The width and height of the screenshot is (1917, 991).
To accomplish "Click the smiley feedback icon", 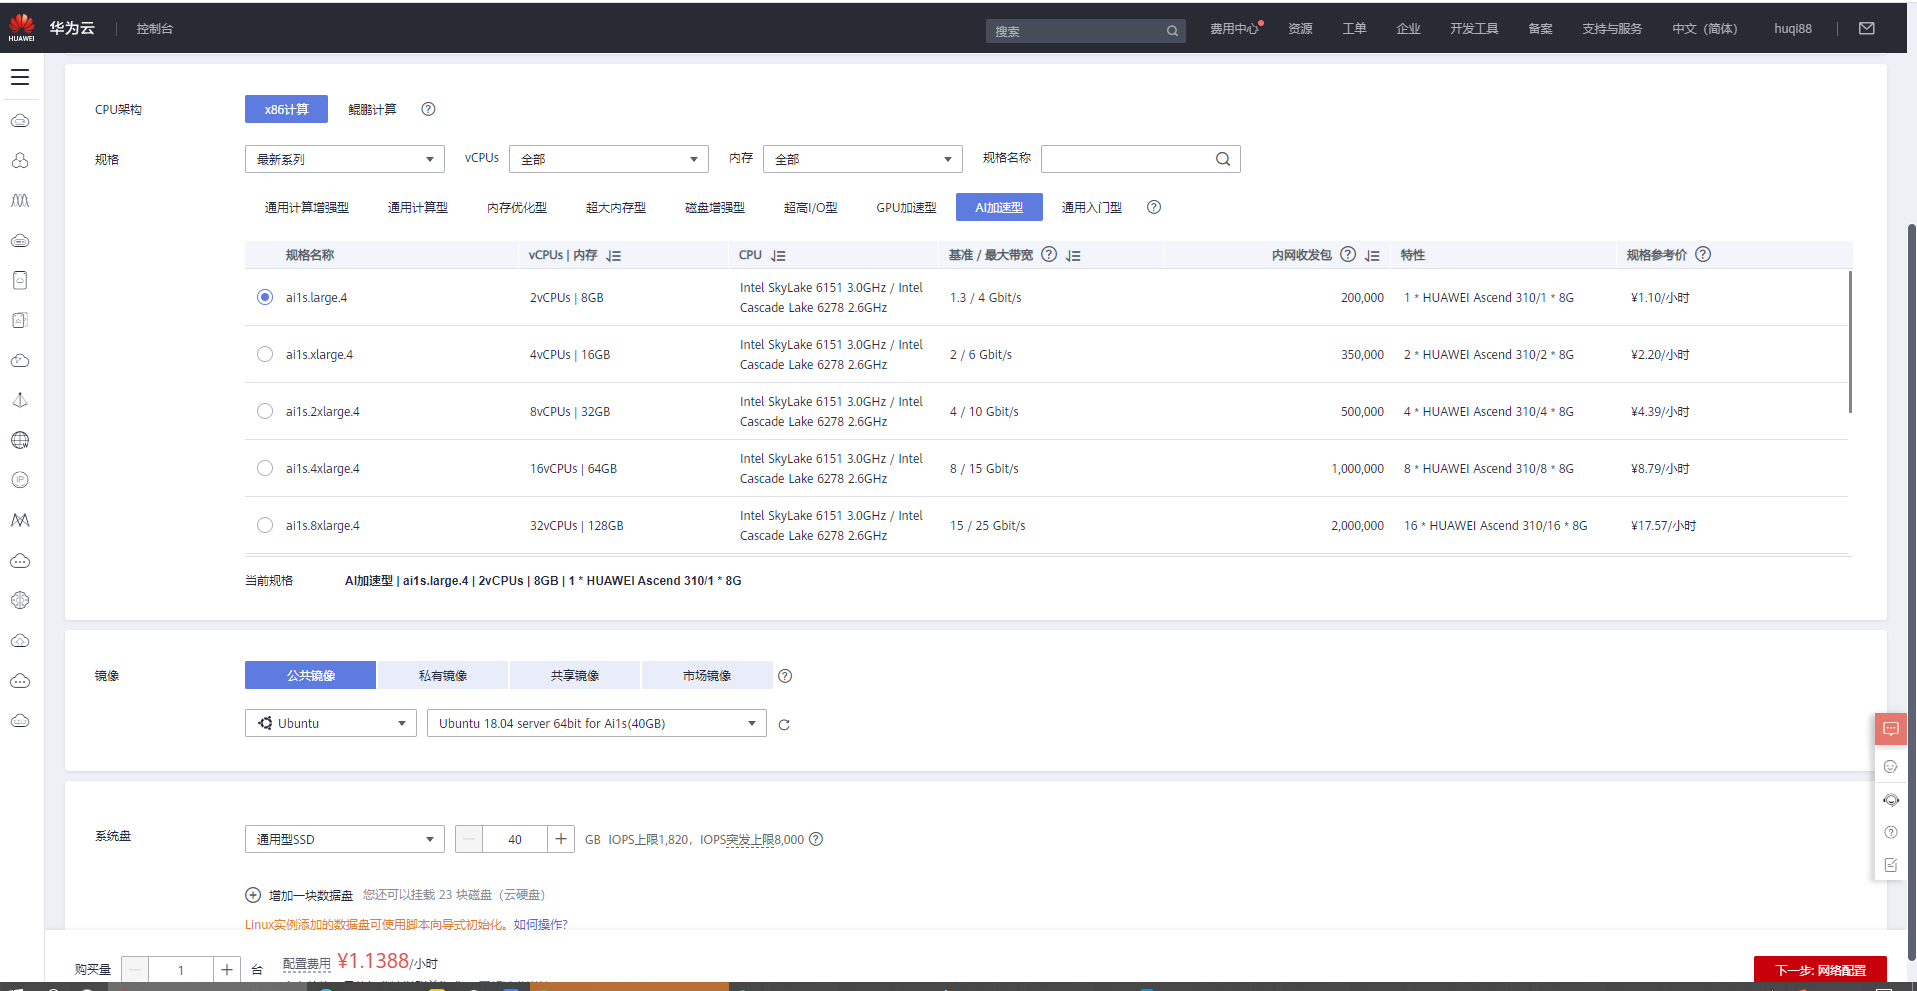I will [x=1891, y=767].
